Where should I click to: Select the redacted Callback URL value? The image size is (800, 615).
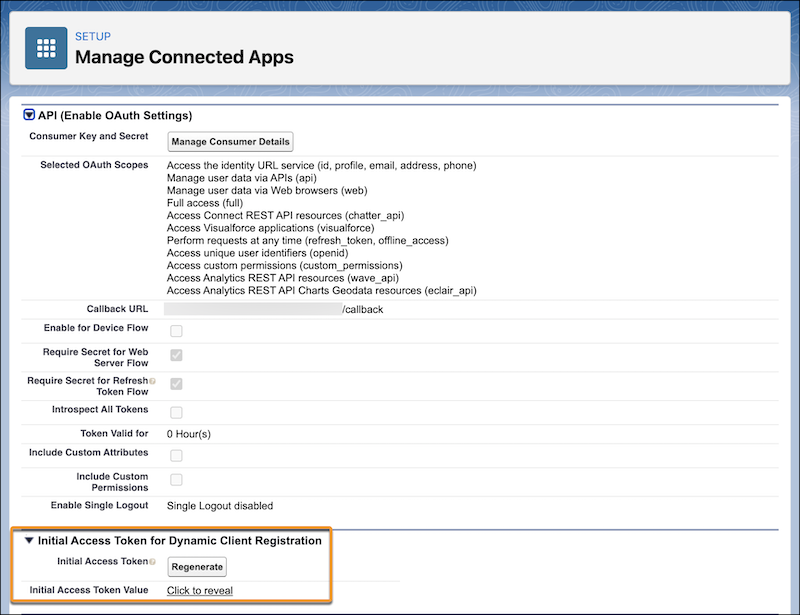(253, 310)
